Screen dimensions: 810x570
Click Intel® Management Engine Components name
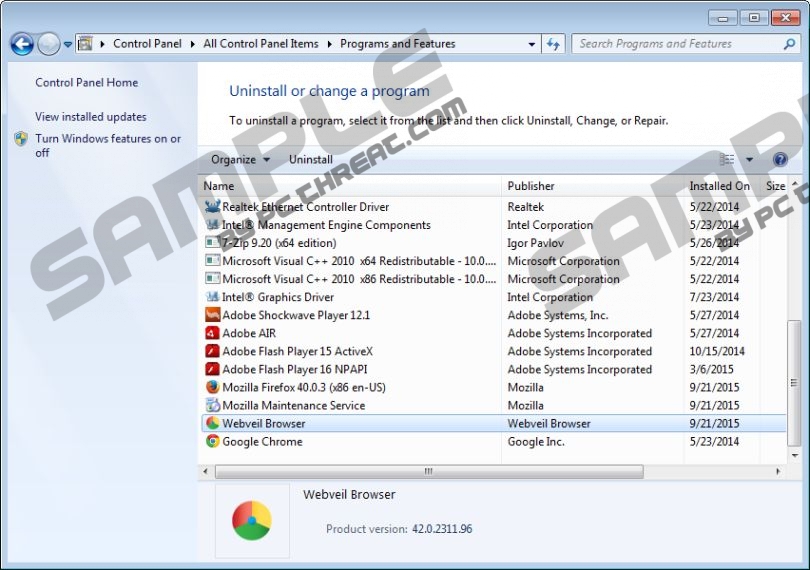click(326, 225)
